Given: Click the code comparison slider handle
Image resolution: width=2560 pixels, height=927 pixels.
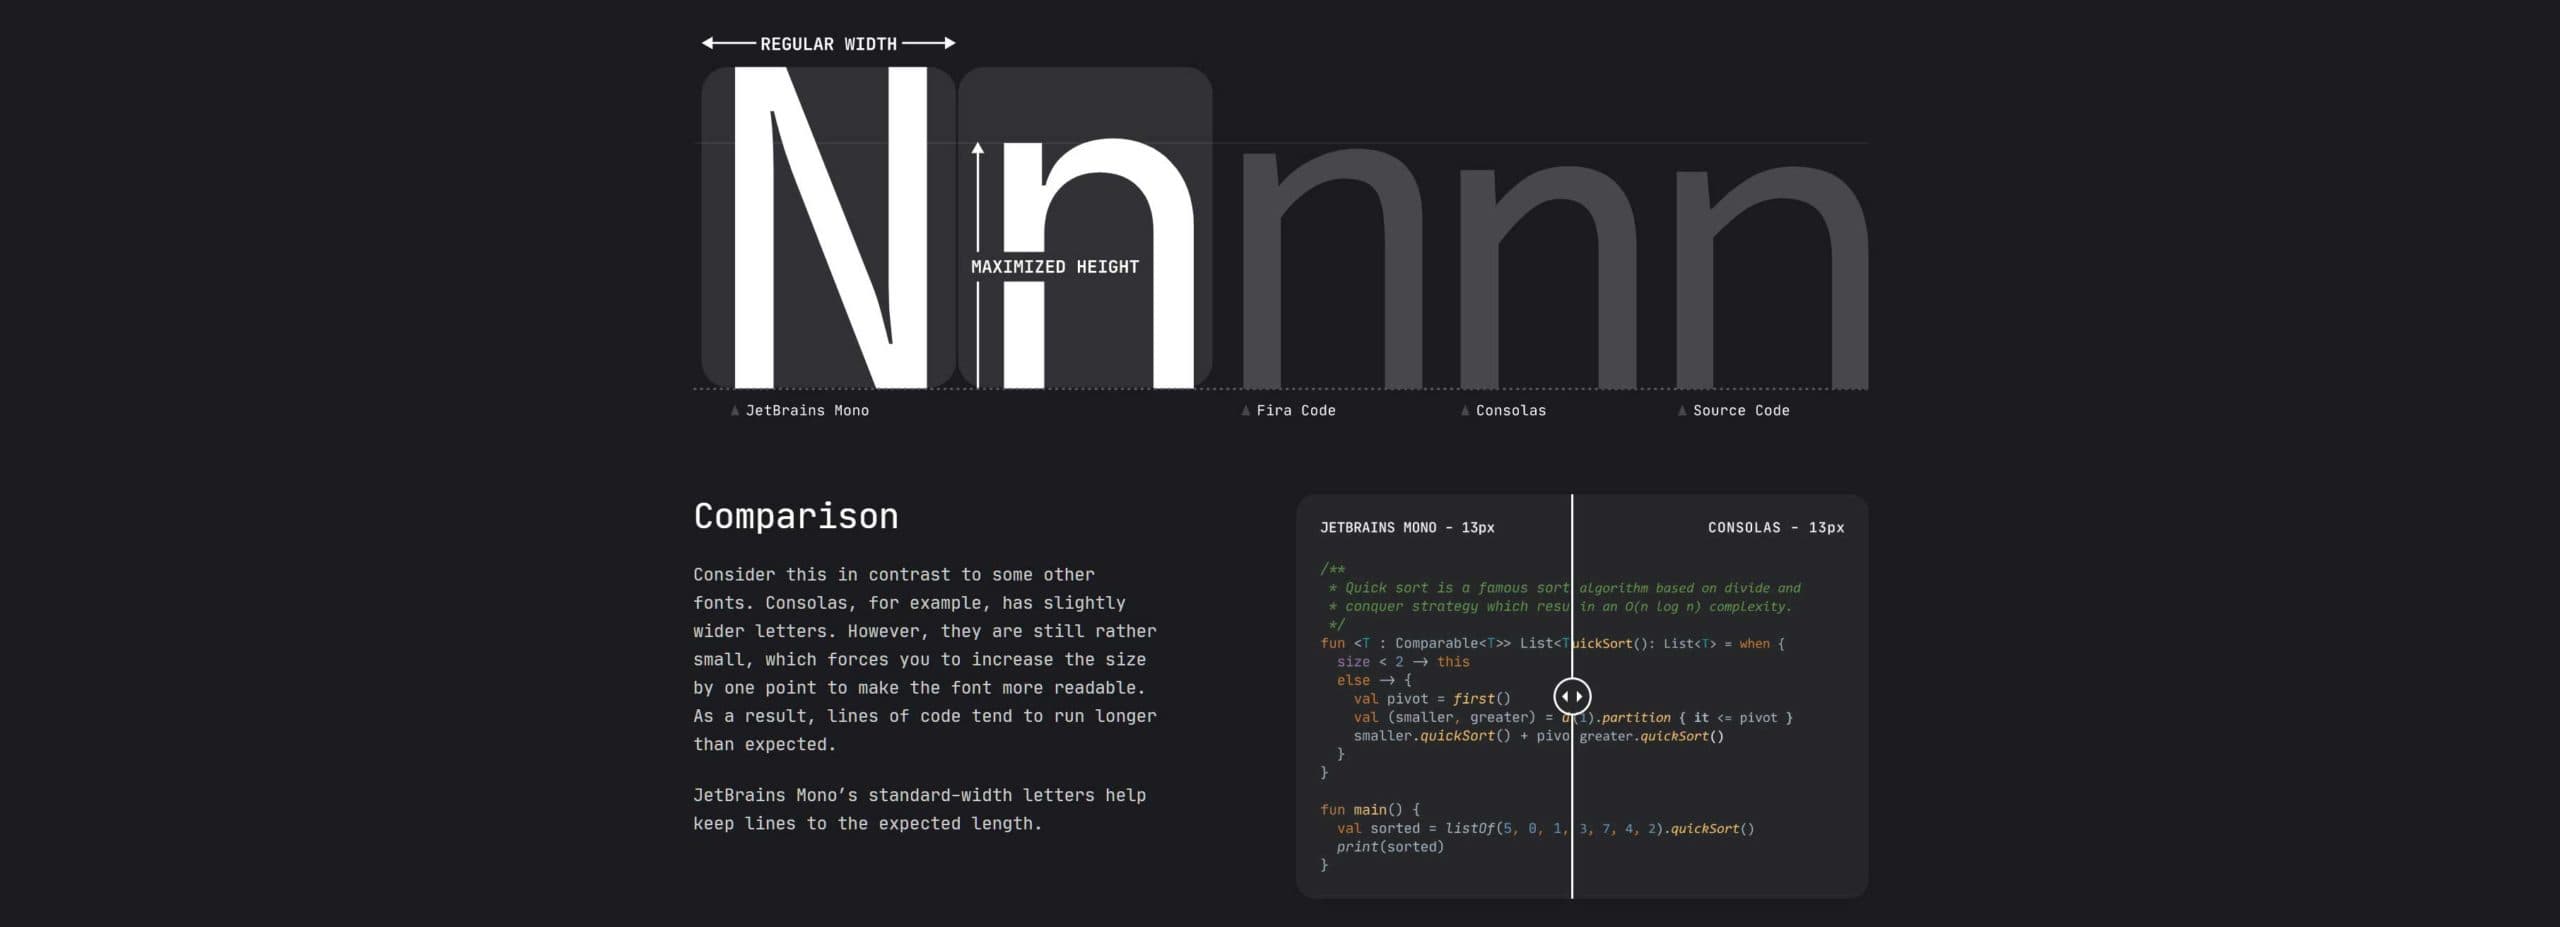Looking at the screenshot, I should 1572,696.
